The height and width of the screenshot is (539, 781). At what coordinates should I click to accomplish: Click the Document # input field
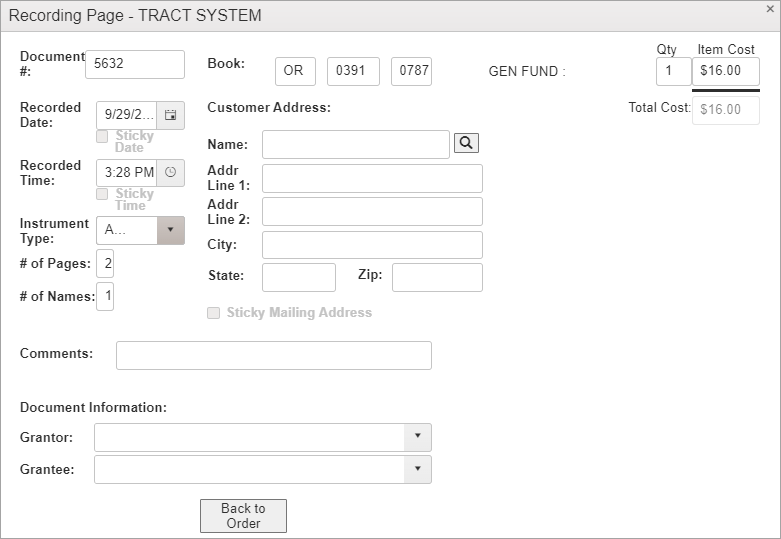pyautogui.click(x=135, y=64)
